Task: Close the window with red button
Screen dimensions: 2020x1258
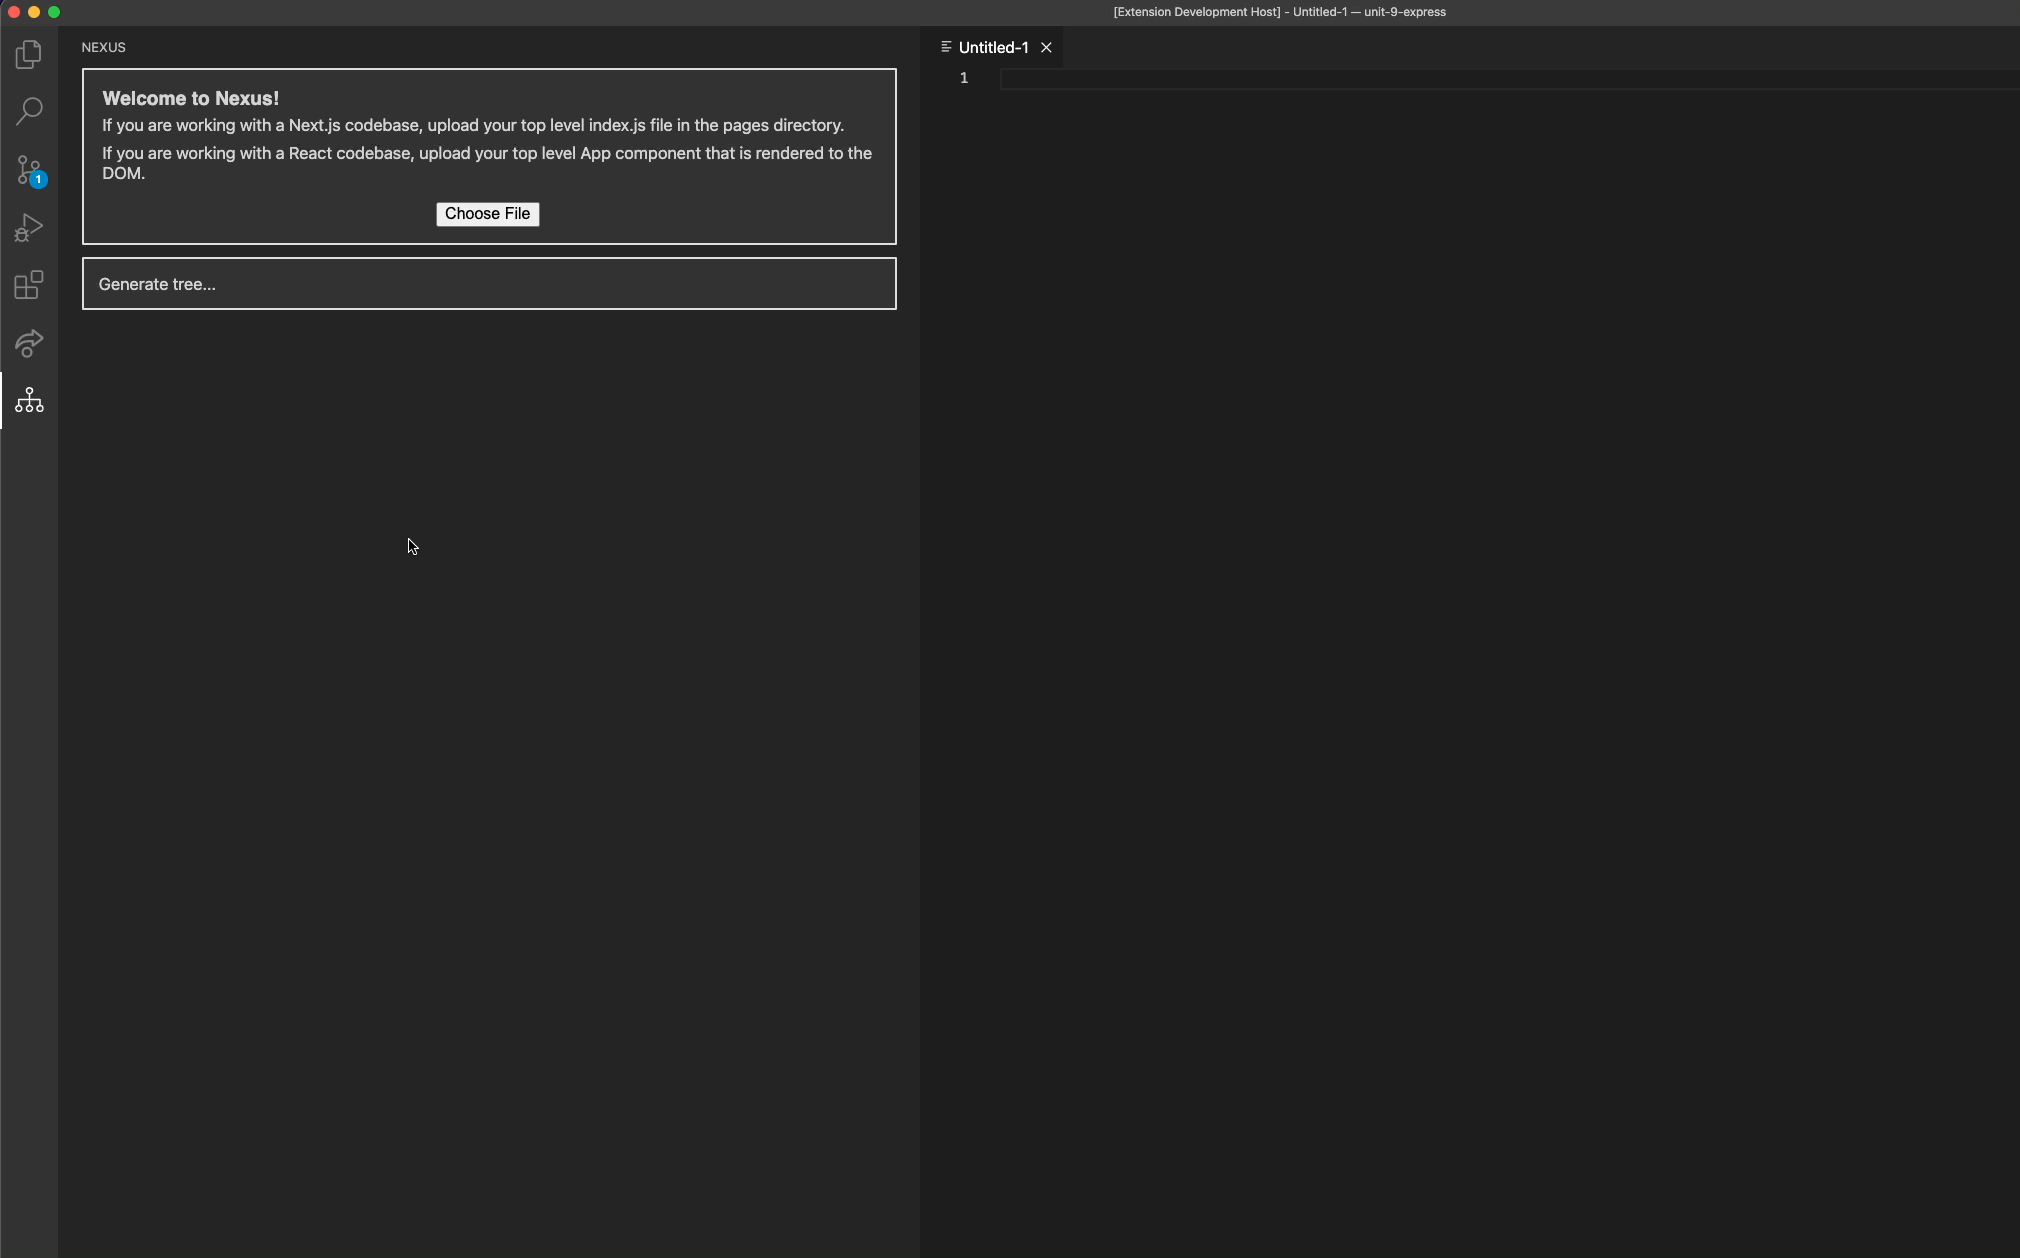Action: 14,12
